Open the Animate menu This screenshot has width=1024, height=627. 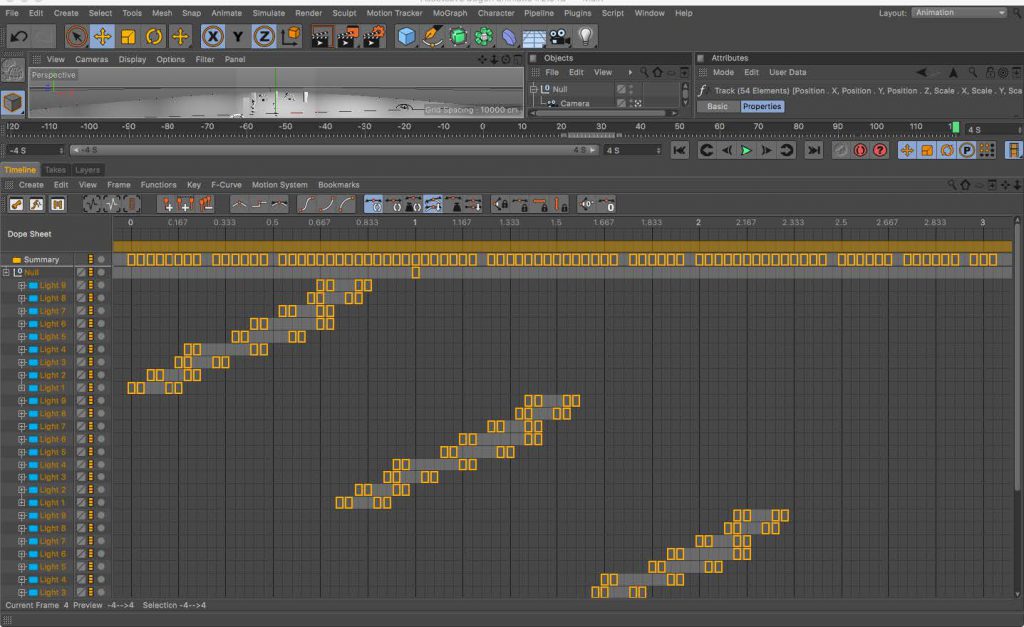click(x=227, y=13)
